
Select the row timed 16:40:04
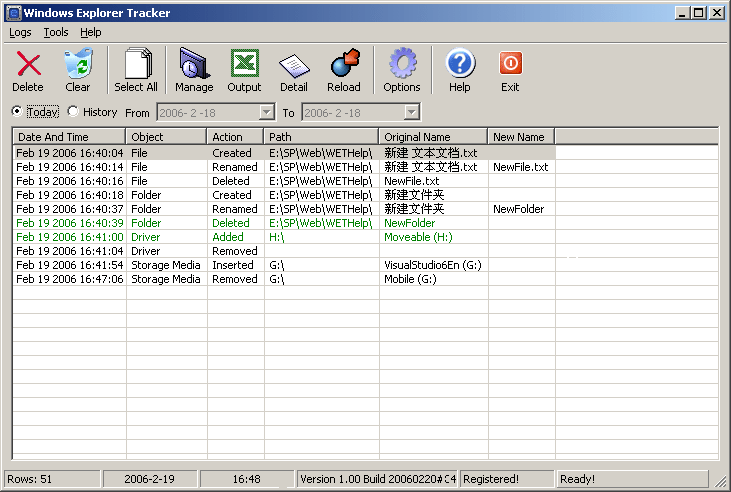tap(284, 153)
